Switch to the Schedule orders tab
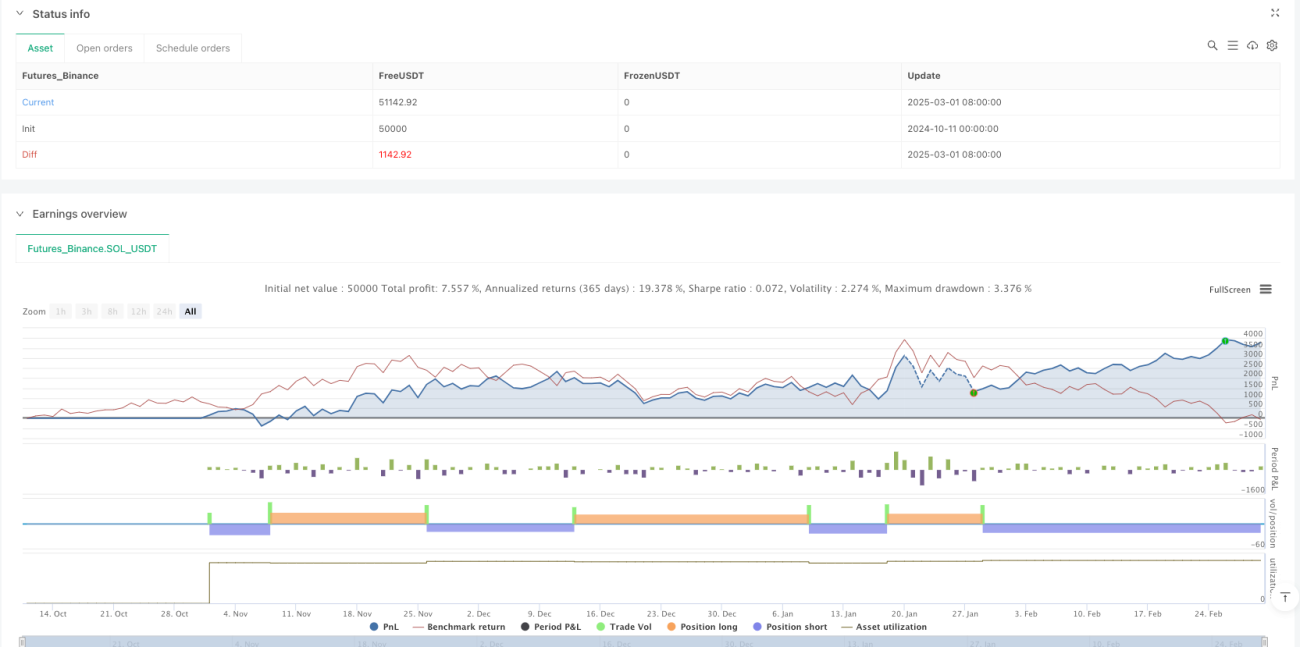Viewport: 1300px width, 647px height. point(193,48)
